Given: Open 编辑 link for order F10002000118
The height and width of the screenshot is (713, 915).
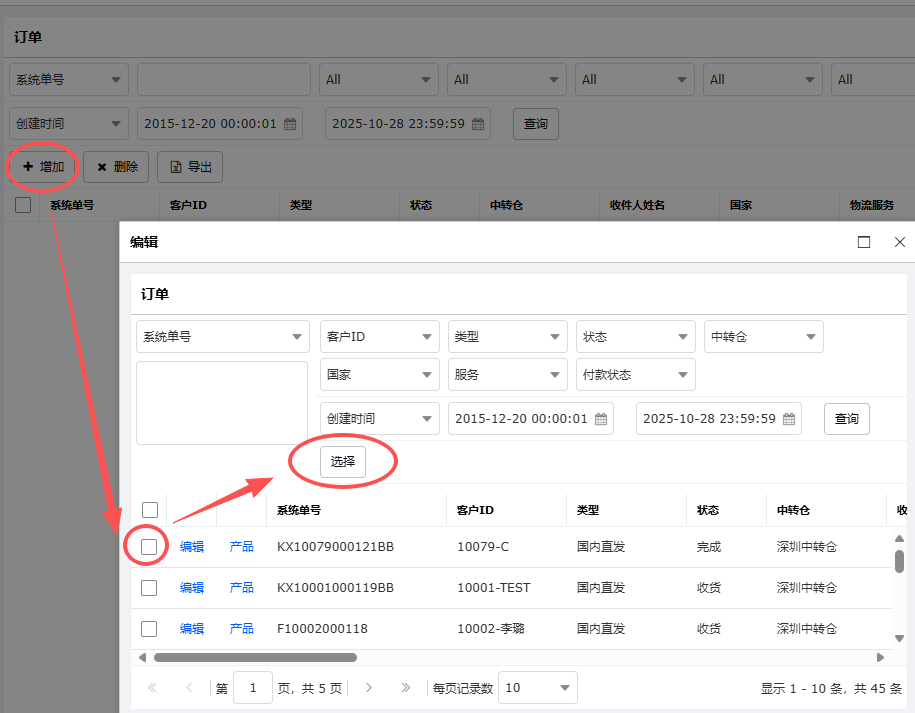Looking at the screenshot, I should (192, 629).
